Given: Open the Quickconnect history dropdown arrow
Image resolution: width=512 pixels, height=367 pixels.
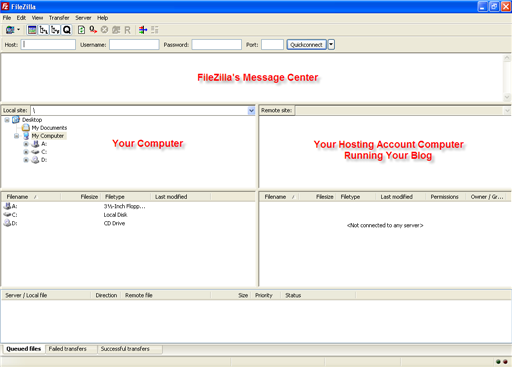Looking at the screenshot, I should (x=331, y=44).
